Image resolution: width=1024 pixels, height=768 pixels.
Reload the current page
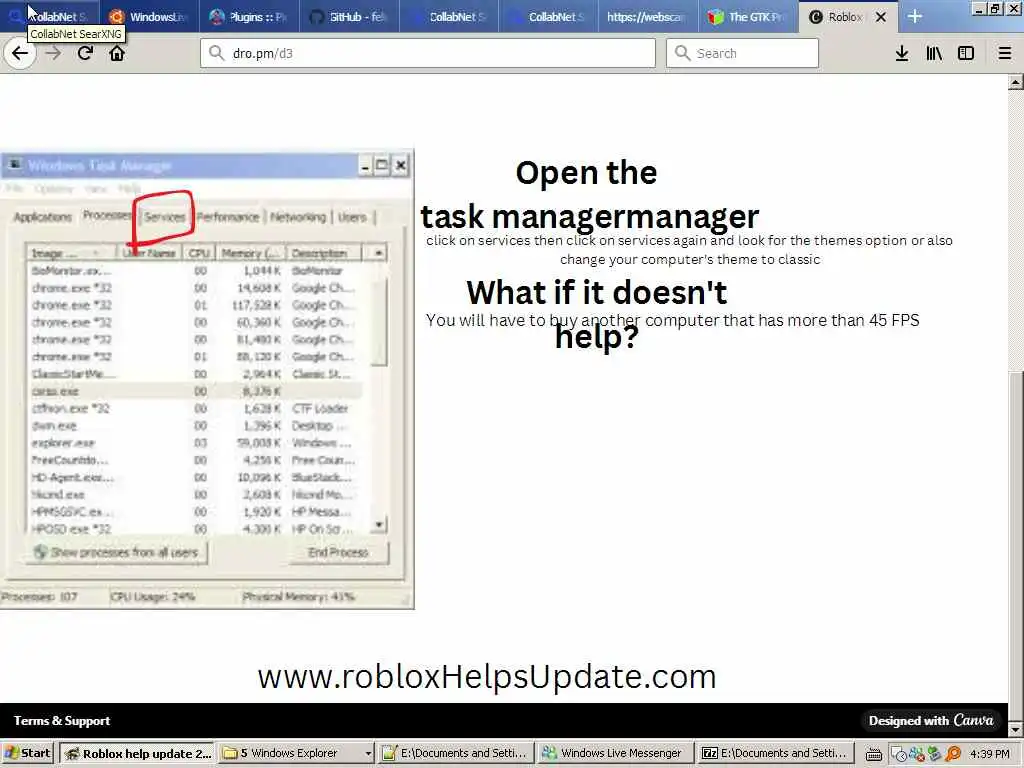(x=85, y=53)
